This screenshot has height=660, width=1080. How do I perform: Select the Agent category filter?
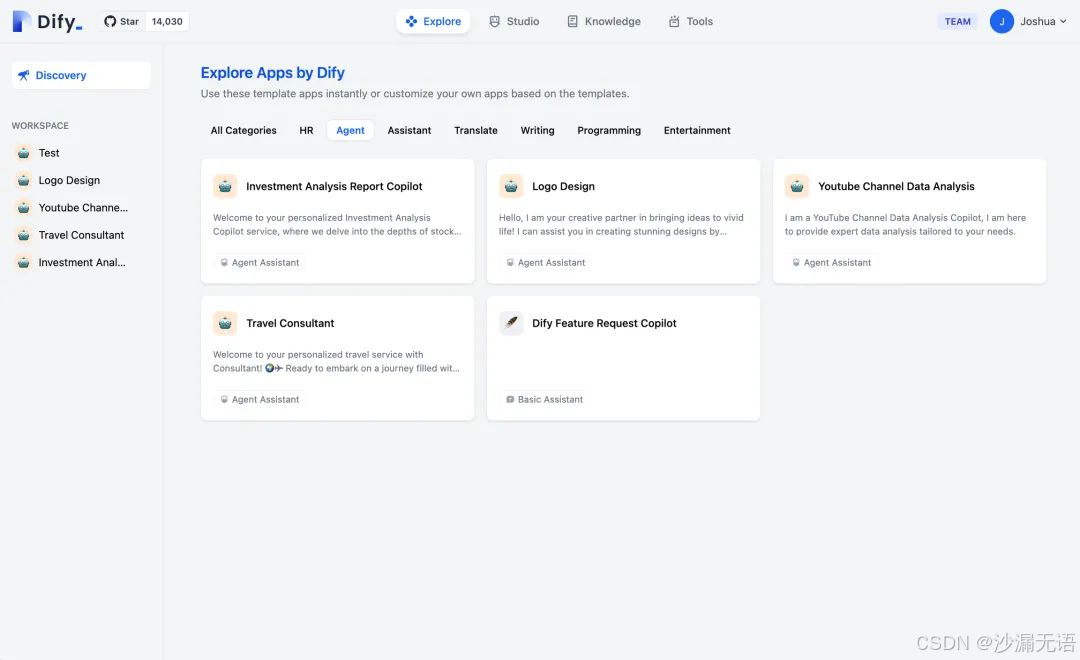click(x=350, y=130)
